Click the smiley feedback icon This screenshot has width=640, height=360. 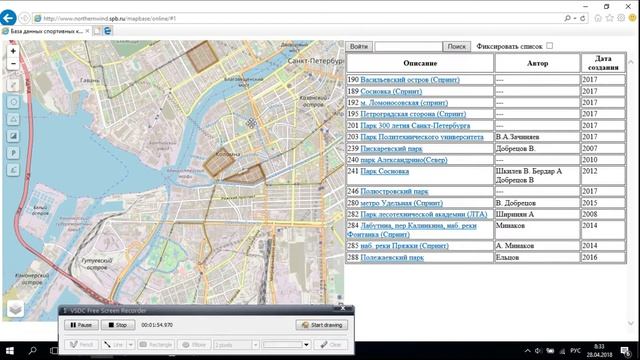coord(633,18)
